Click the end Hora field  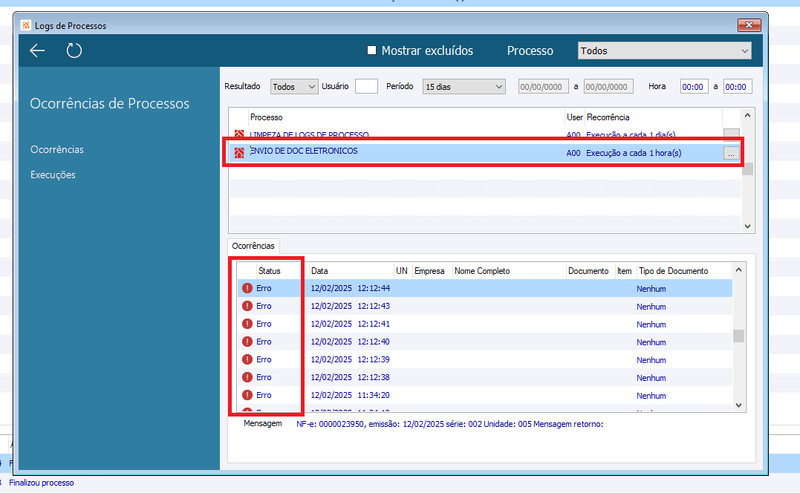(737, 87)
